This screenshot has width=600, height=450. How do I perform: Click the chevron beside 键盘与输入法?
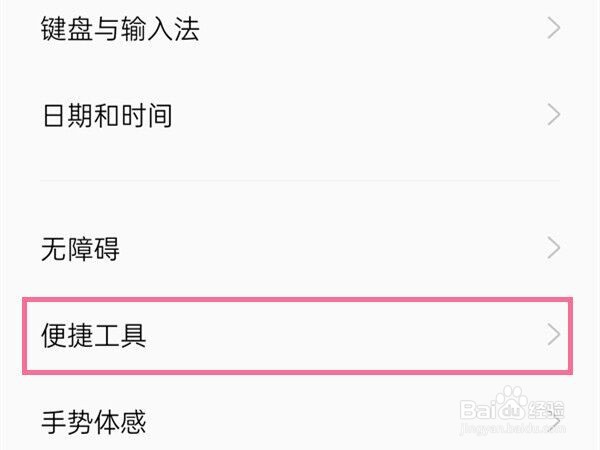click(554, 28)
